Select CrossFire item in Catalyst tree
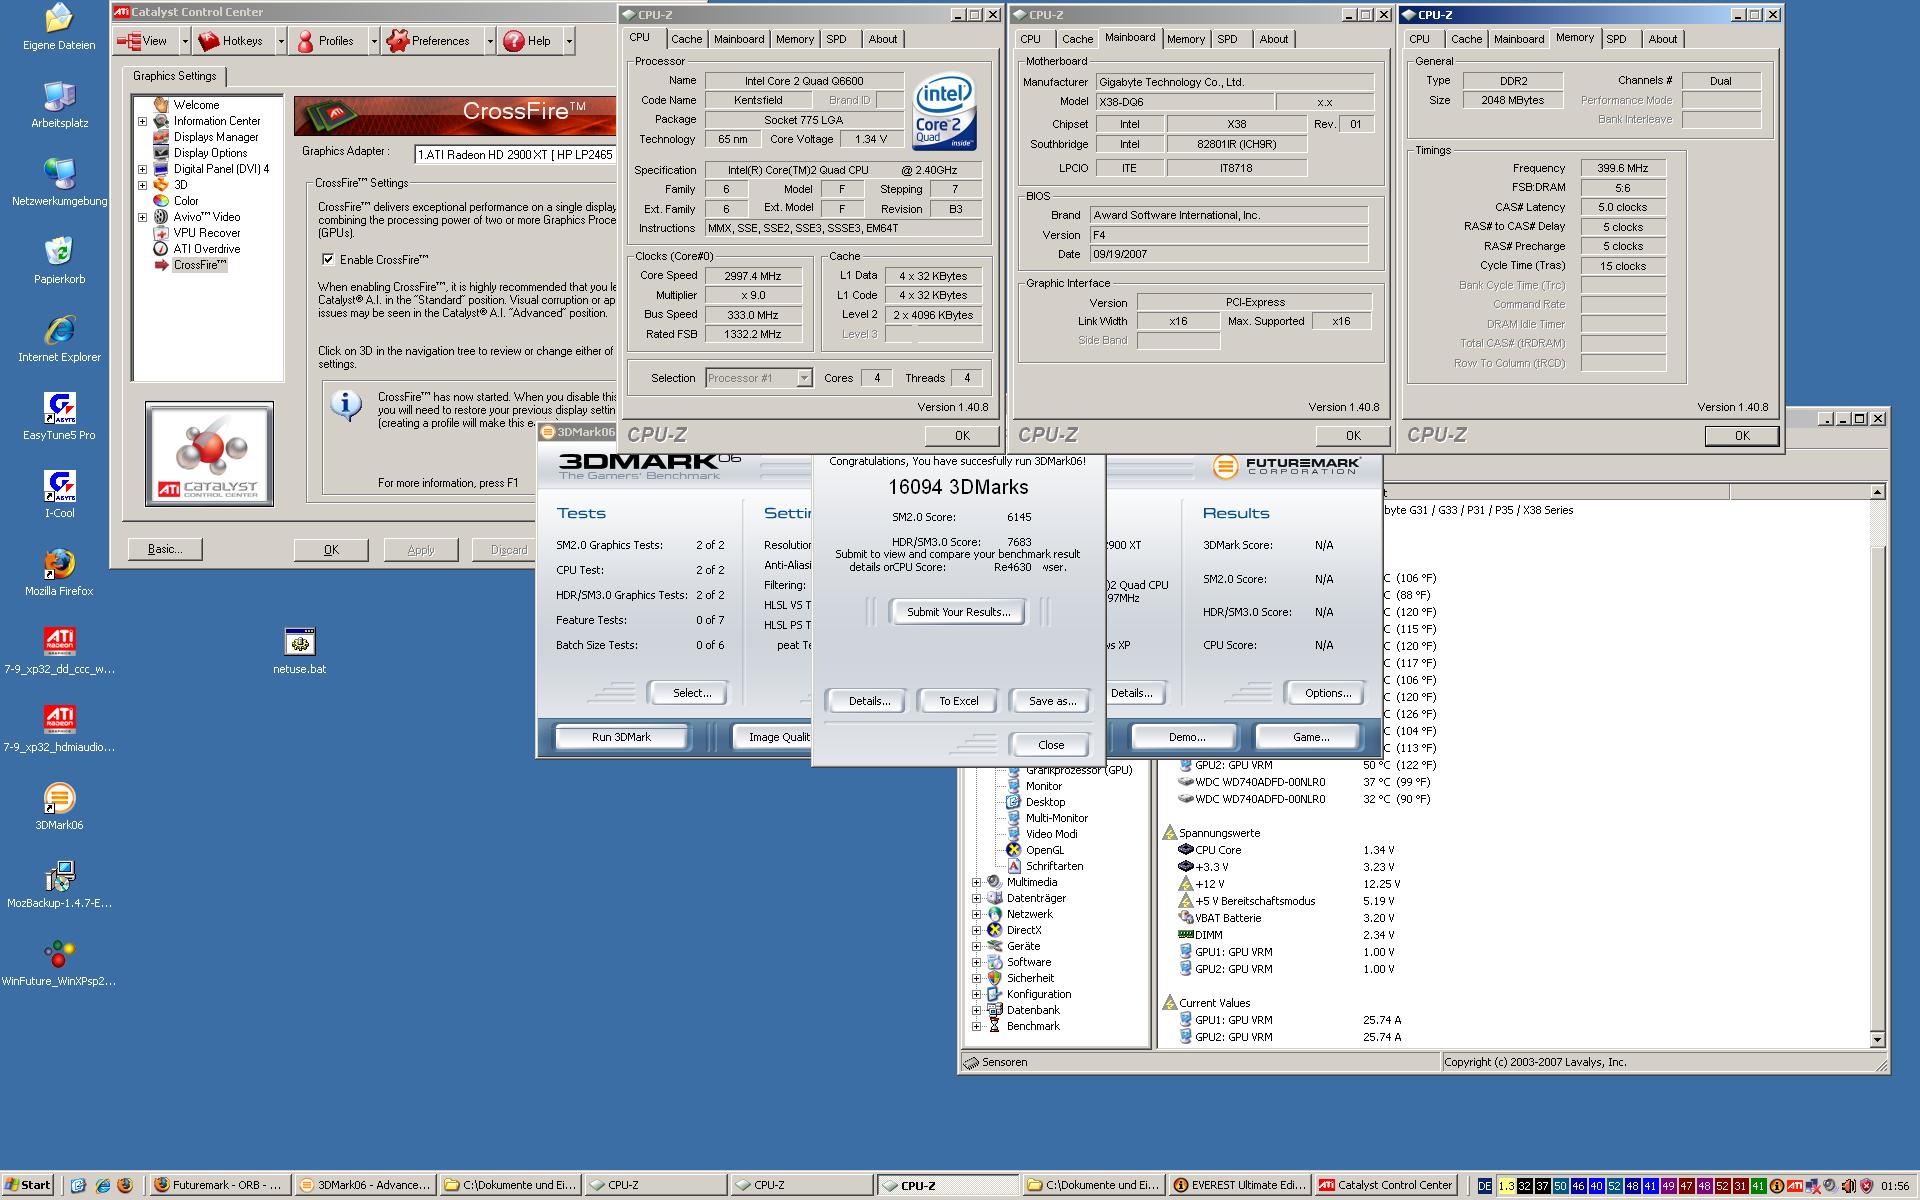1920x1200 pixels. coord(199,265)
